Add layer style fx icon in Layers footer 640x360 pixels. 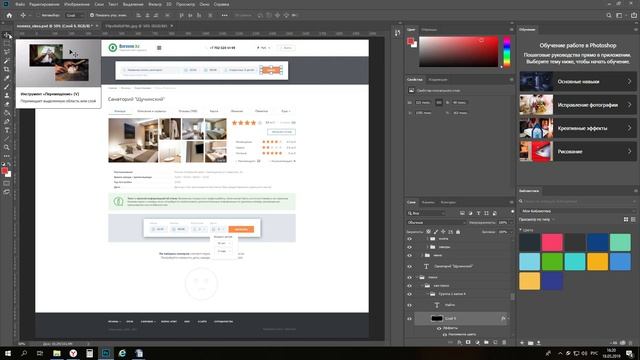coord(459,342)
